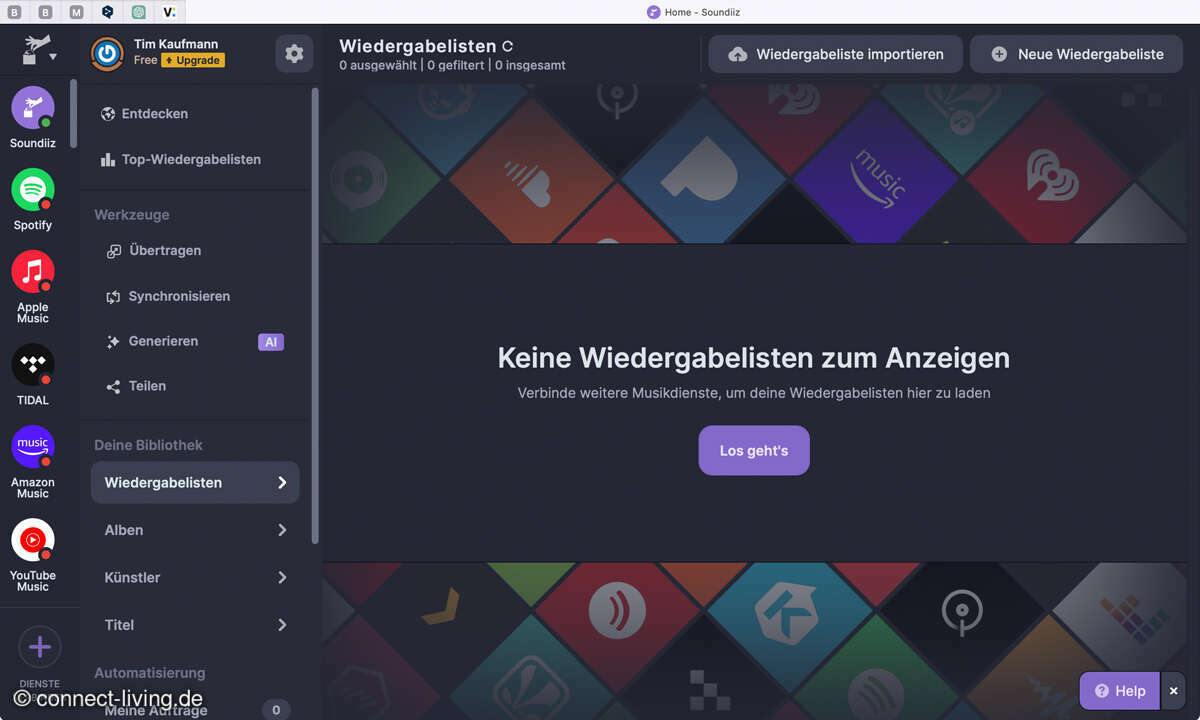Image resolution: width=1200 pixels, height=720 pixels.
Task: Open settings via the gear icon
Action: pyautogui.click(x=294, y=54)
